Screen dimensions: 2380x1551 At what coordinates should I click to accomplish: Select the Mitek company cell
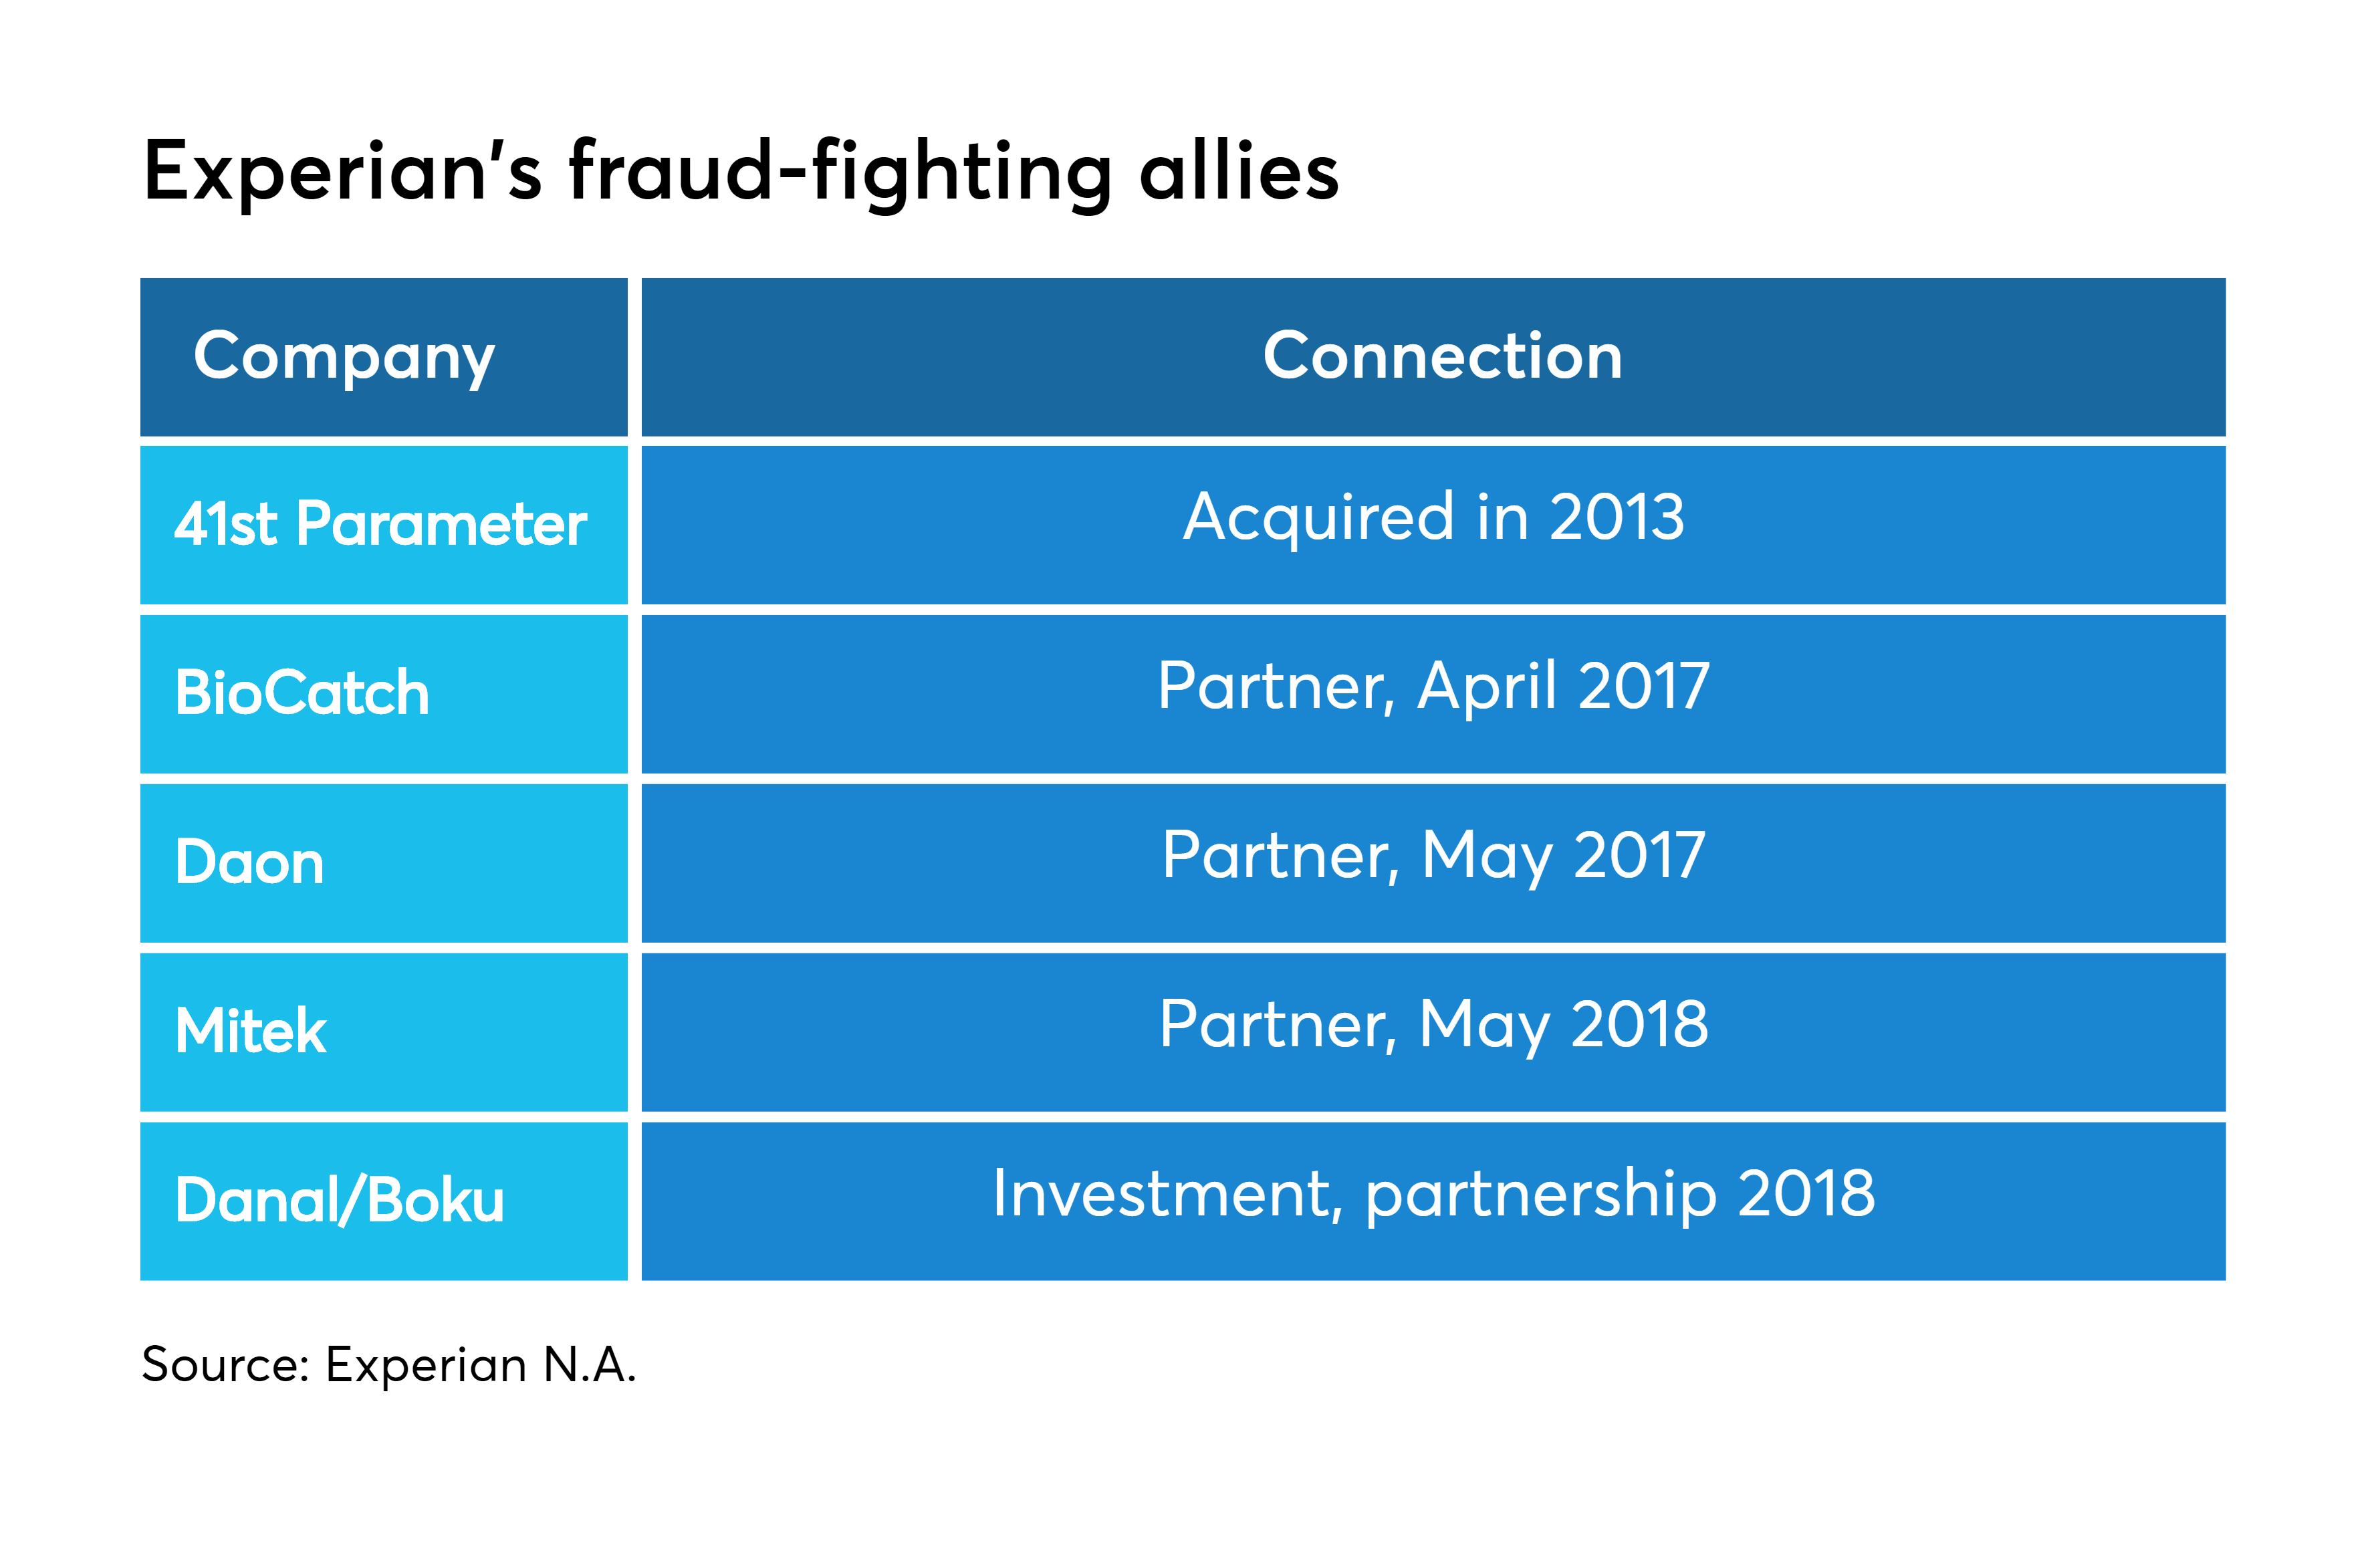pos(384,1032)
